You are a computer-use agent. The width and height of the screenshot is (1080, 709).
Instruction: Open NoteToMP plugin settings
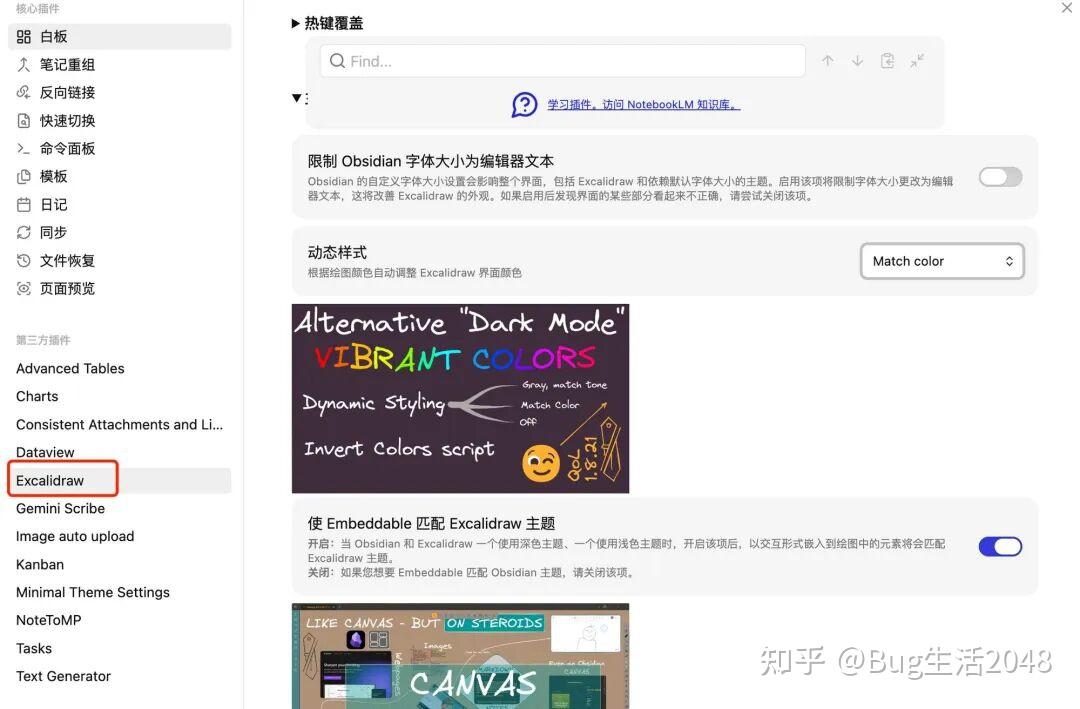[120, 620]
